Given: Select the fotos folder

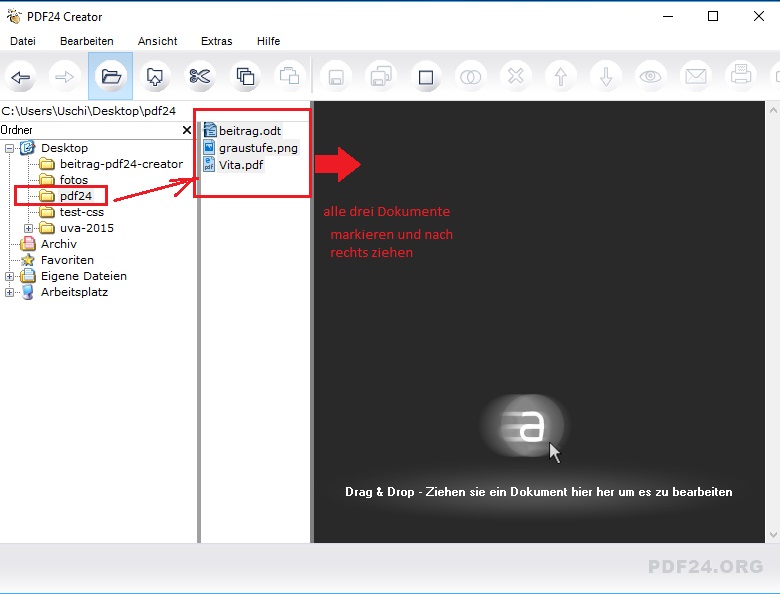Looking at the screenshot, I should coord(74,180).
